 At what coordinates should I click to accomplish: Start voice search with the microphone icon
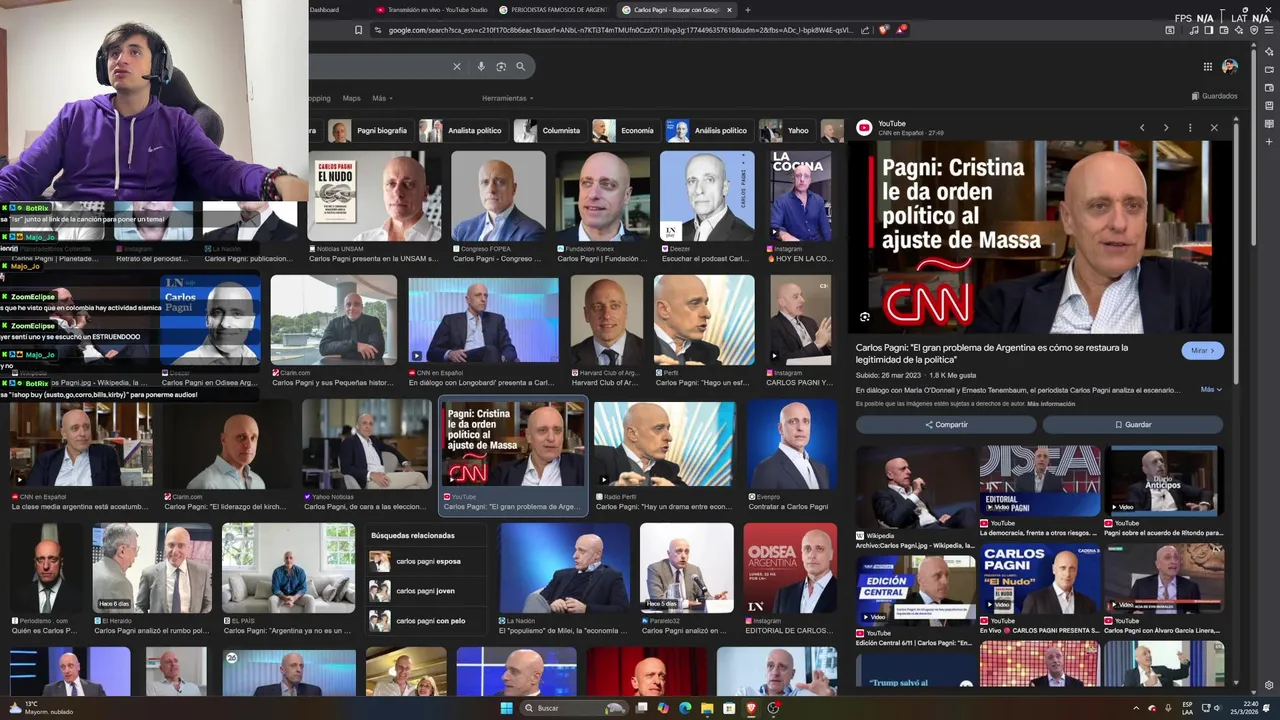pos(481,67)
